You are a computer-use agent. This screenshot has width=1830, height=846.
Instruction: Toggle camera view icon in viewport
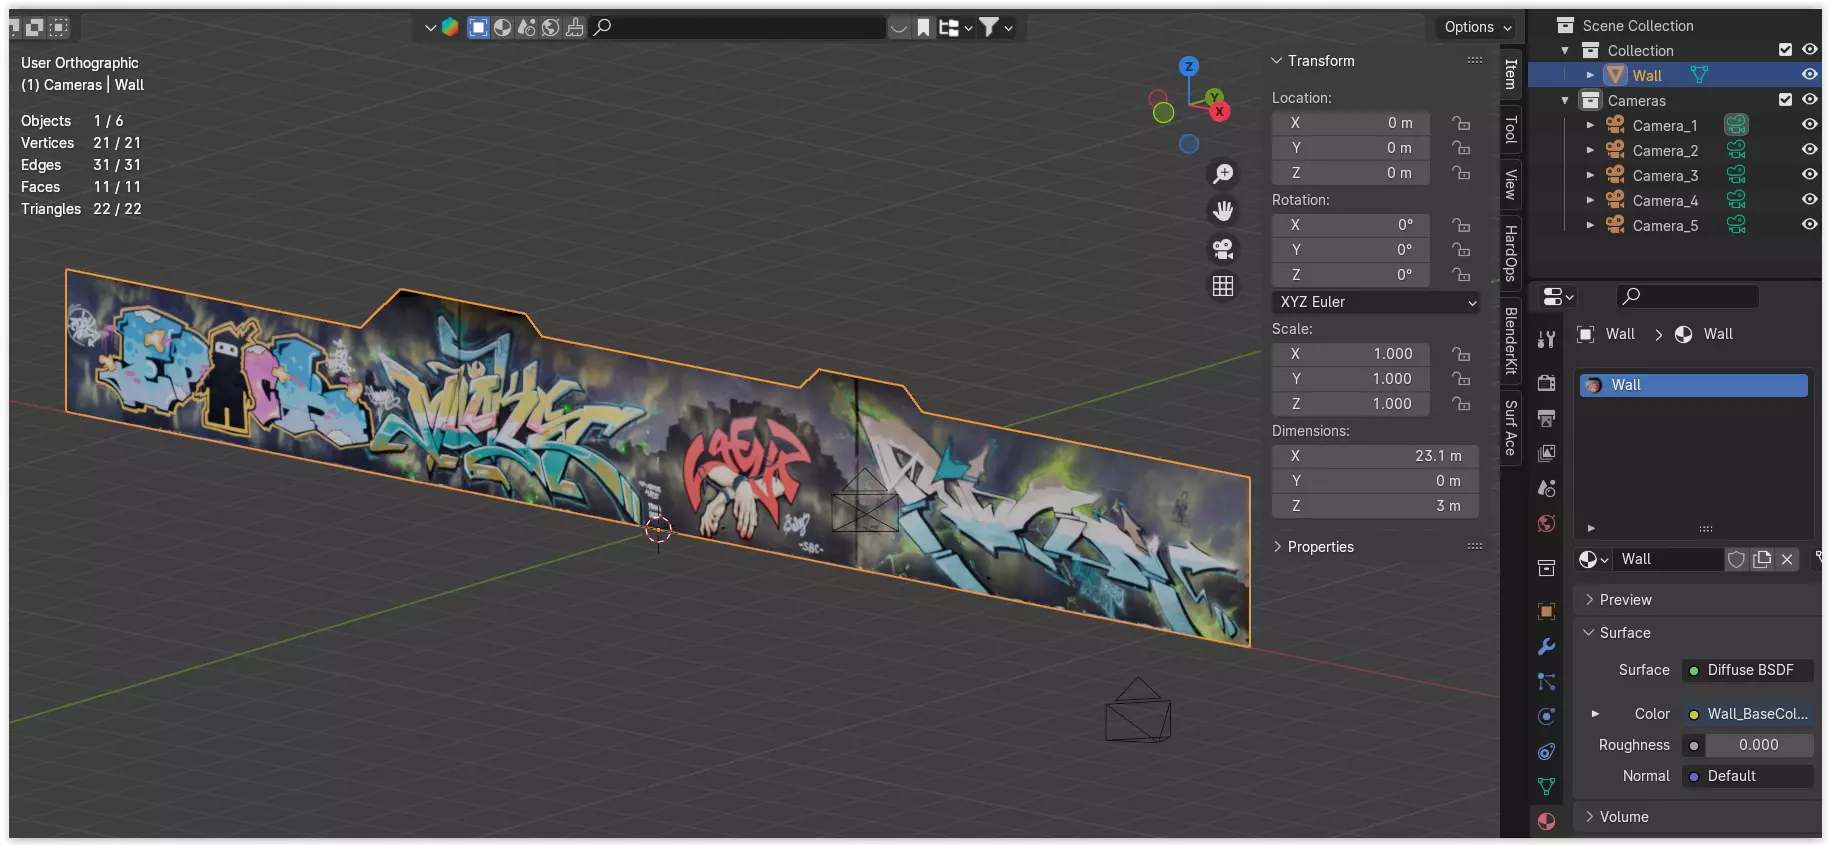[1223, 248]
